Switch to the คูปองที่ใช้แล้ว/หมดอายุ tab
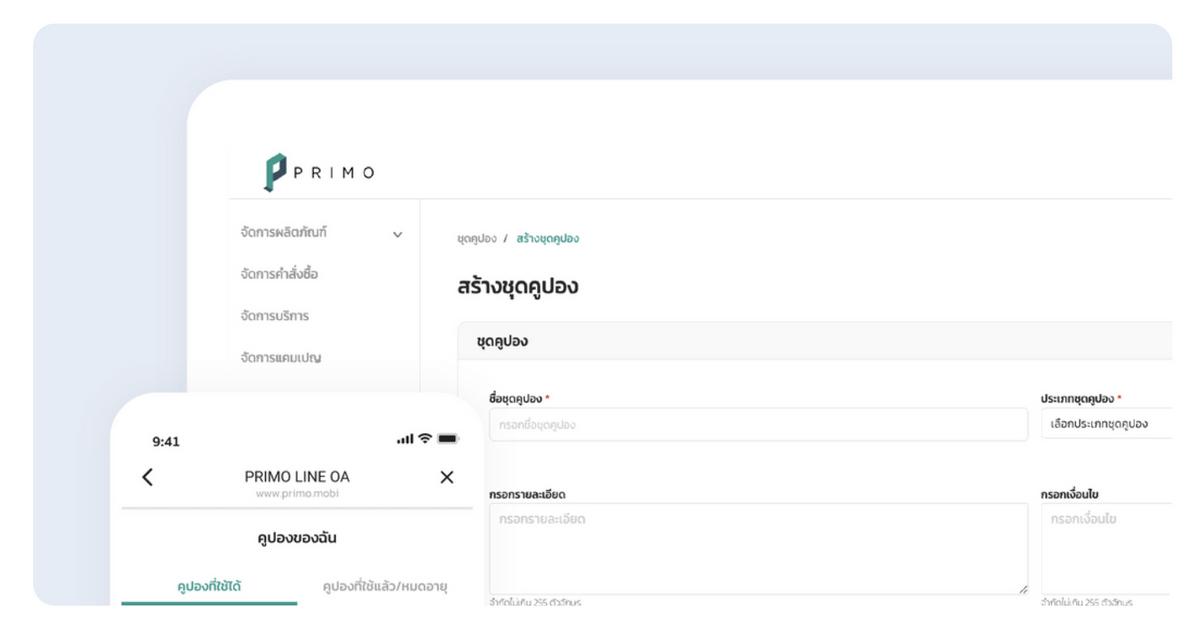Viewport: 1200px width, 633px height. [x=385, y=587]
